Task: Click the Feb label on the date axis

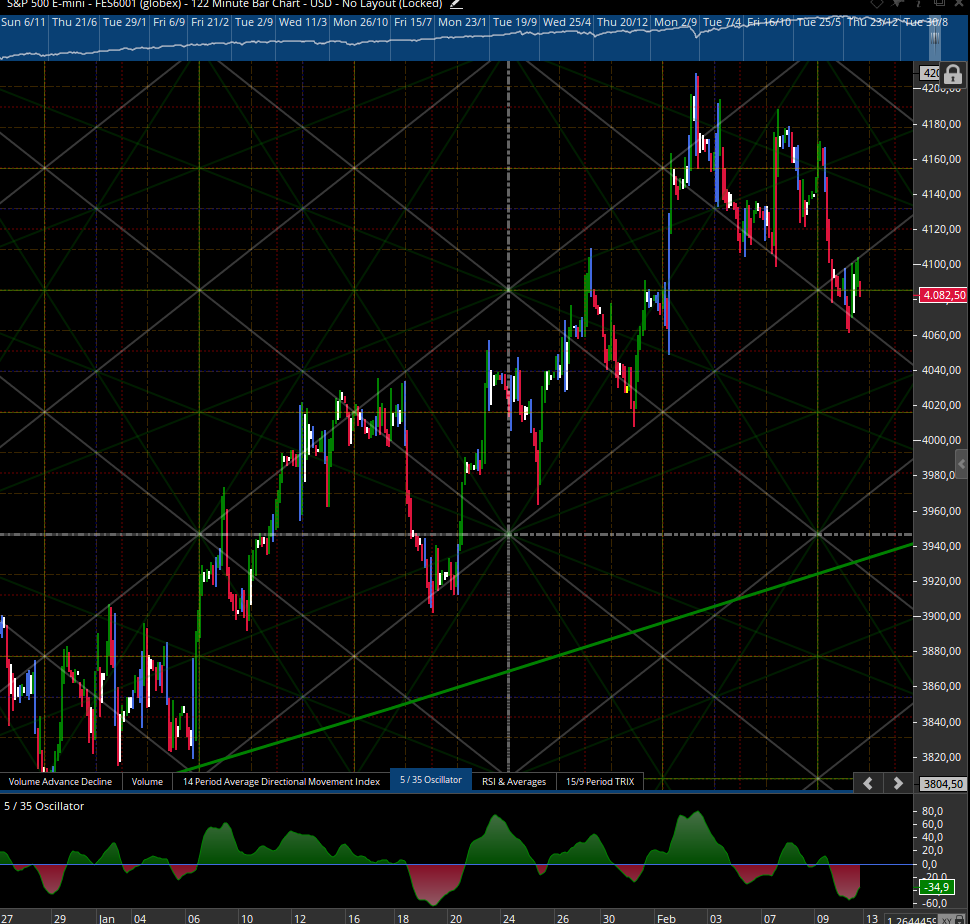Action: point(666,918)
